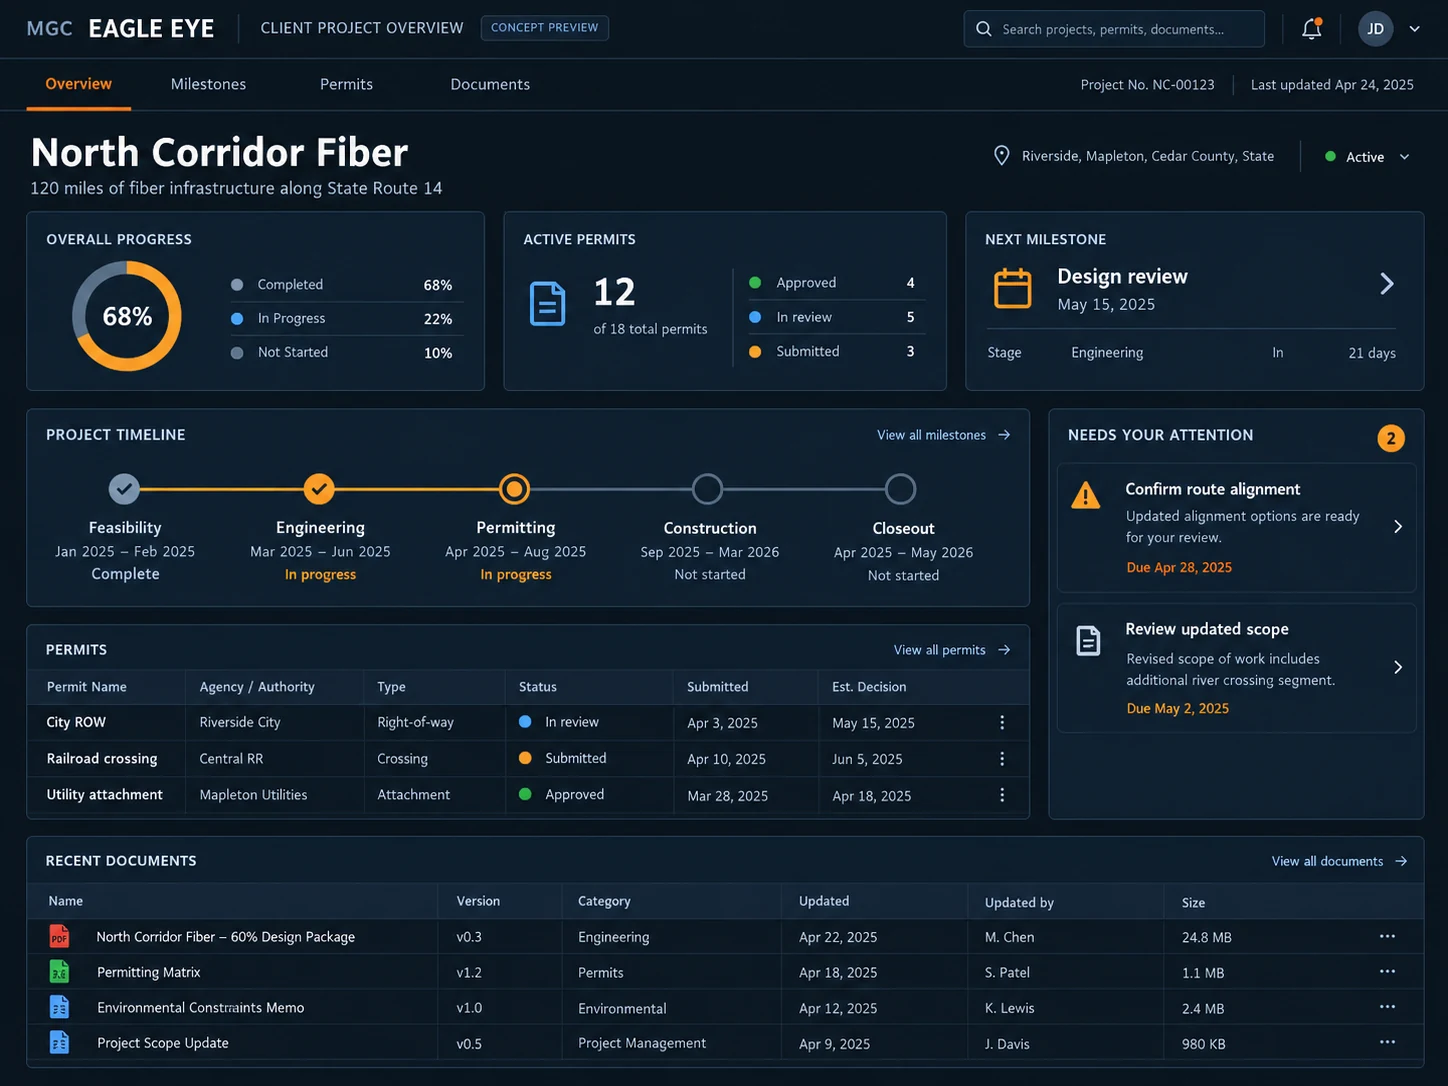Select the Construction timeline marker
Viewport: 1448px width, 1086px height.
[x=707, y=489]
